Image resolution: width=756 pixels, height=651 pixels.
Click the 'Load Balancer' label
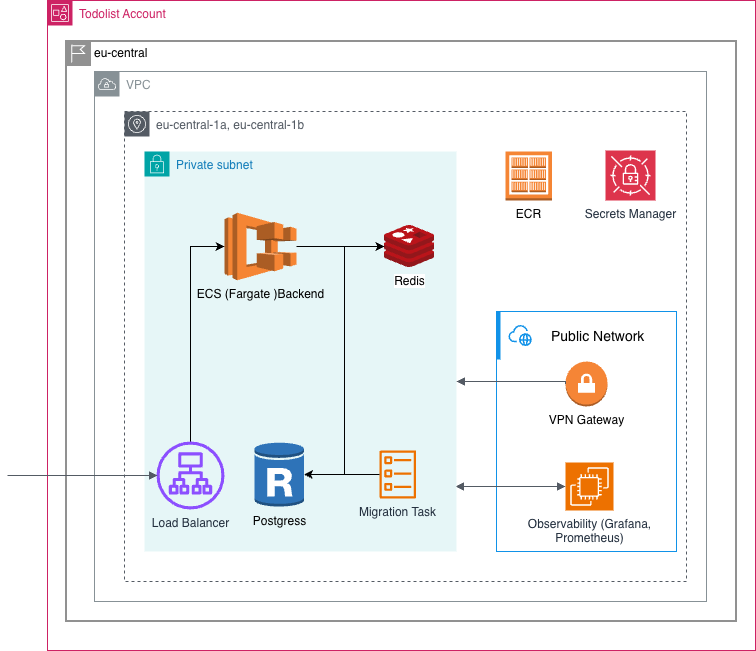pos(190,523)
